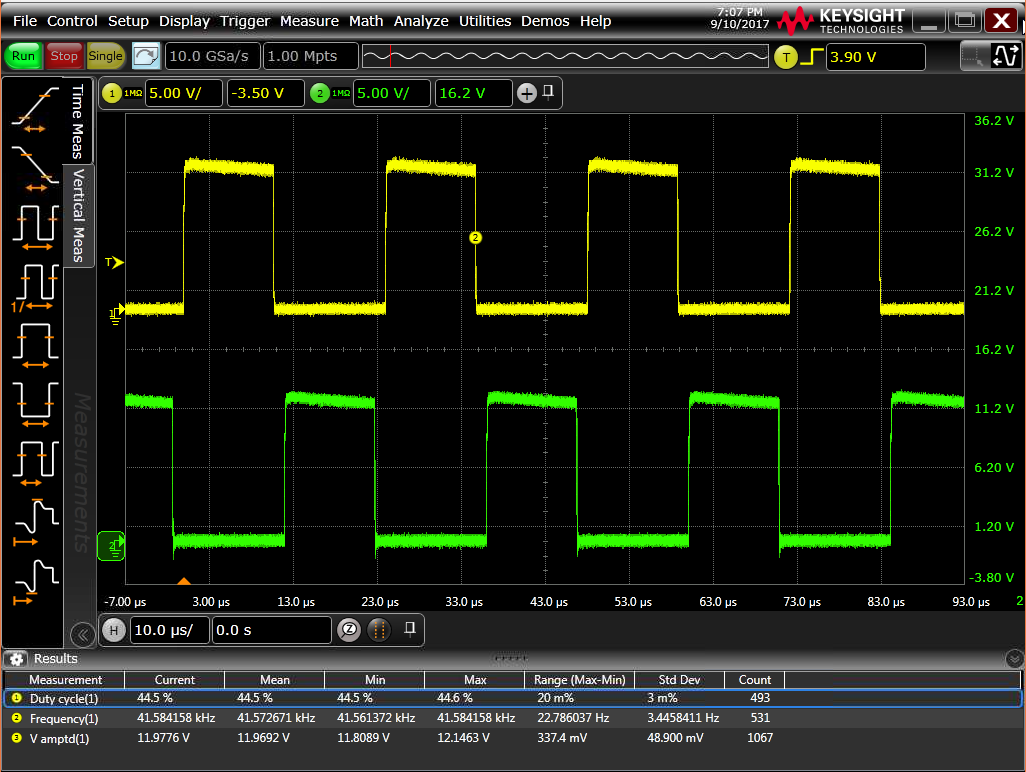Open the Display menu
The height and width of the screenshot is (772, 1026).
(185, 21)
